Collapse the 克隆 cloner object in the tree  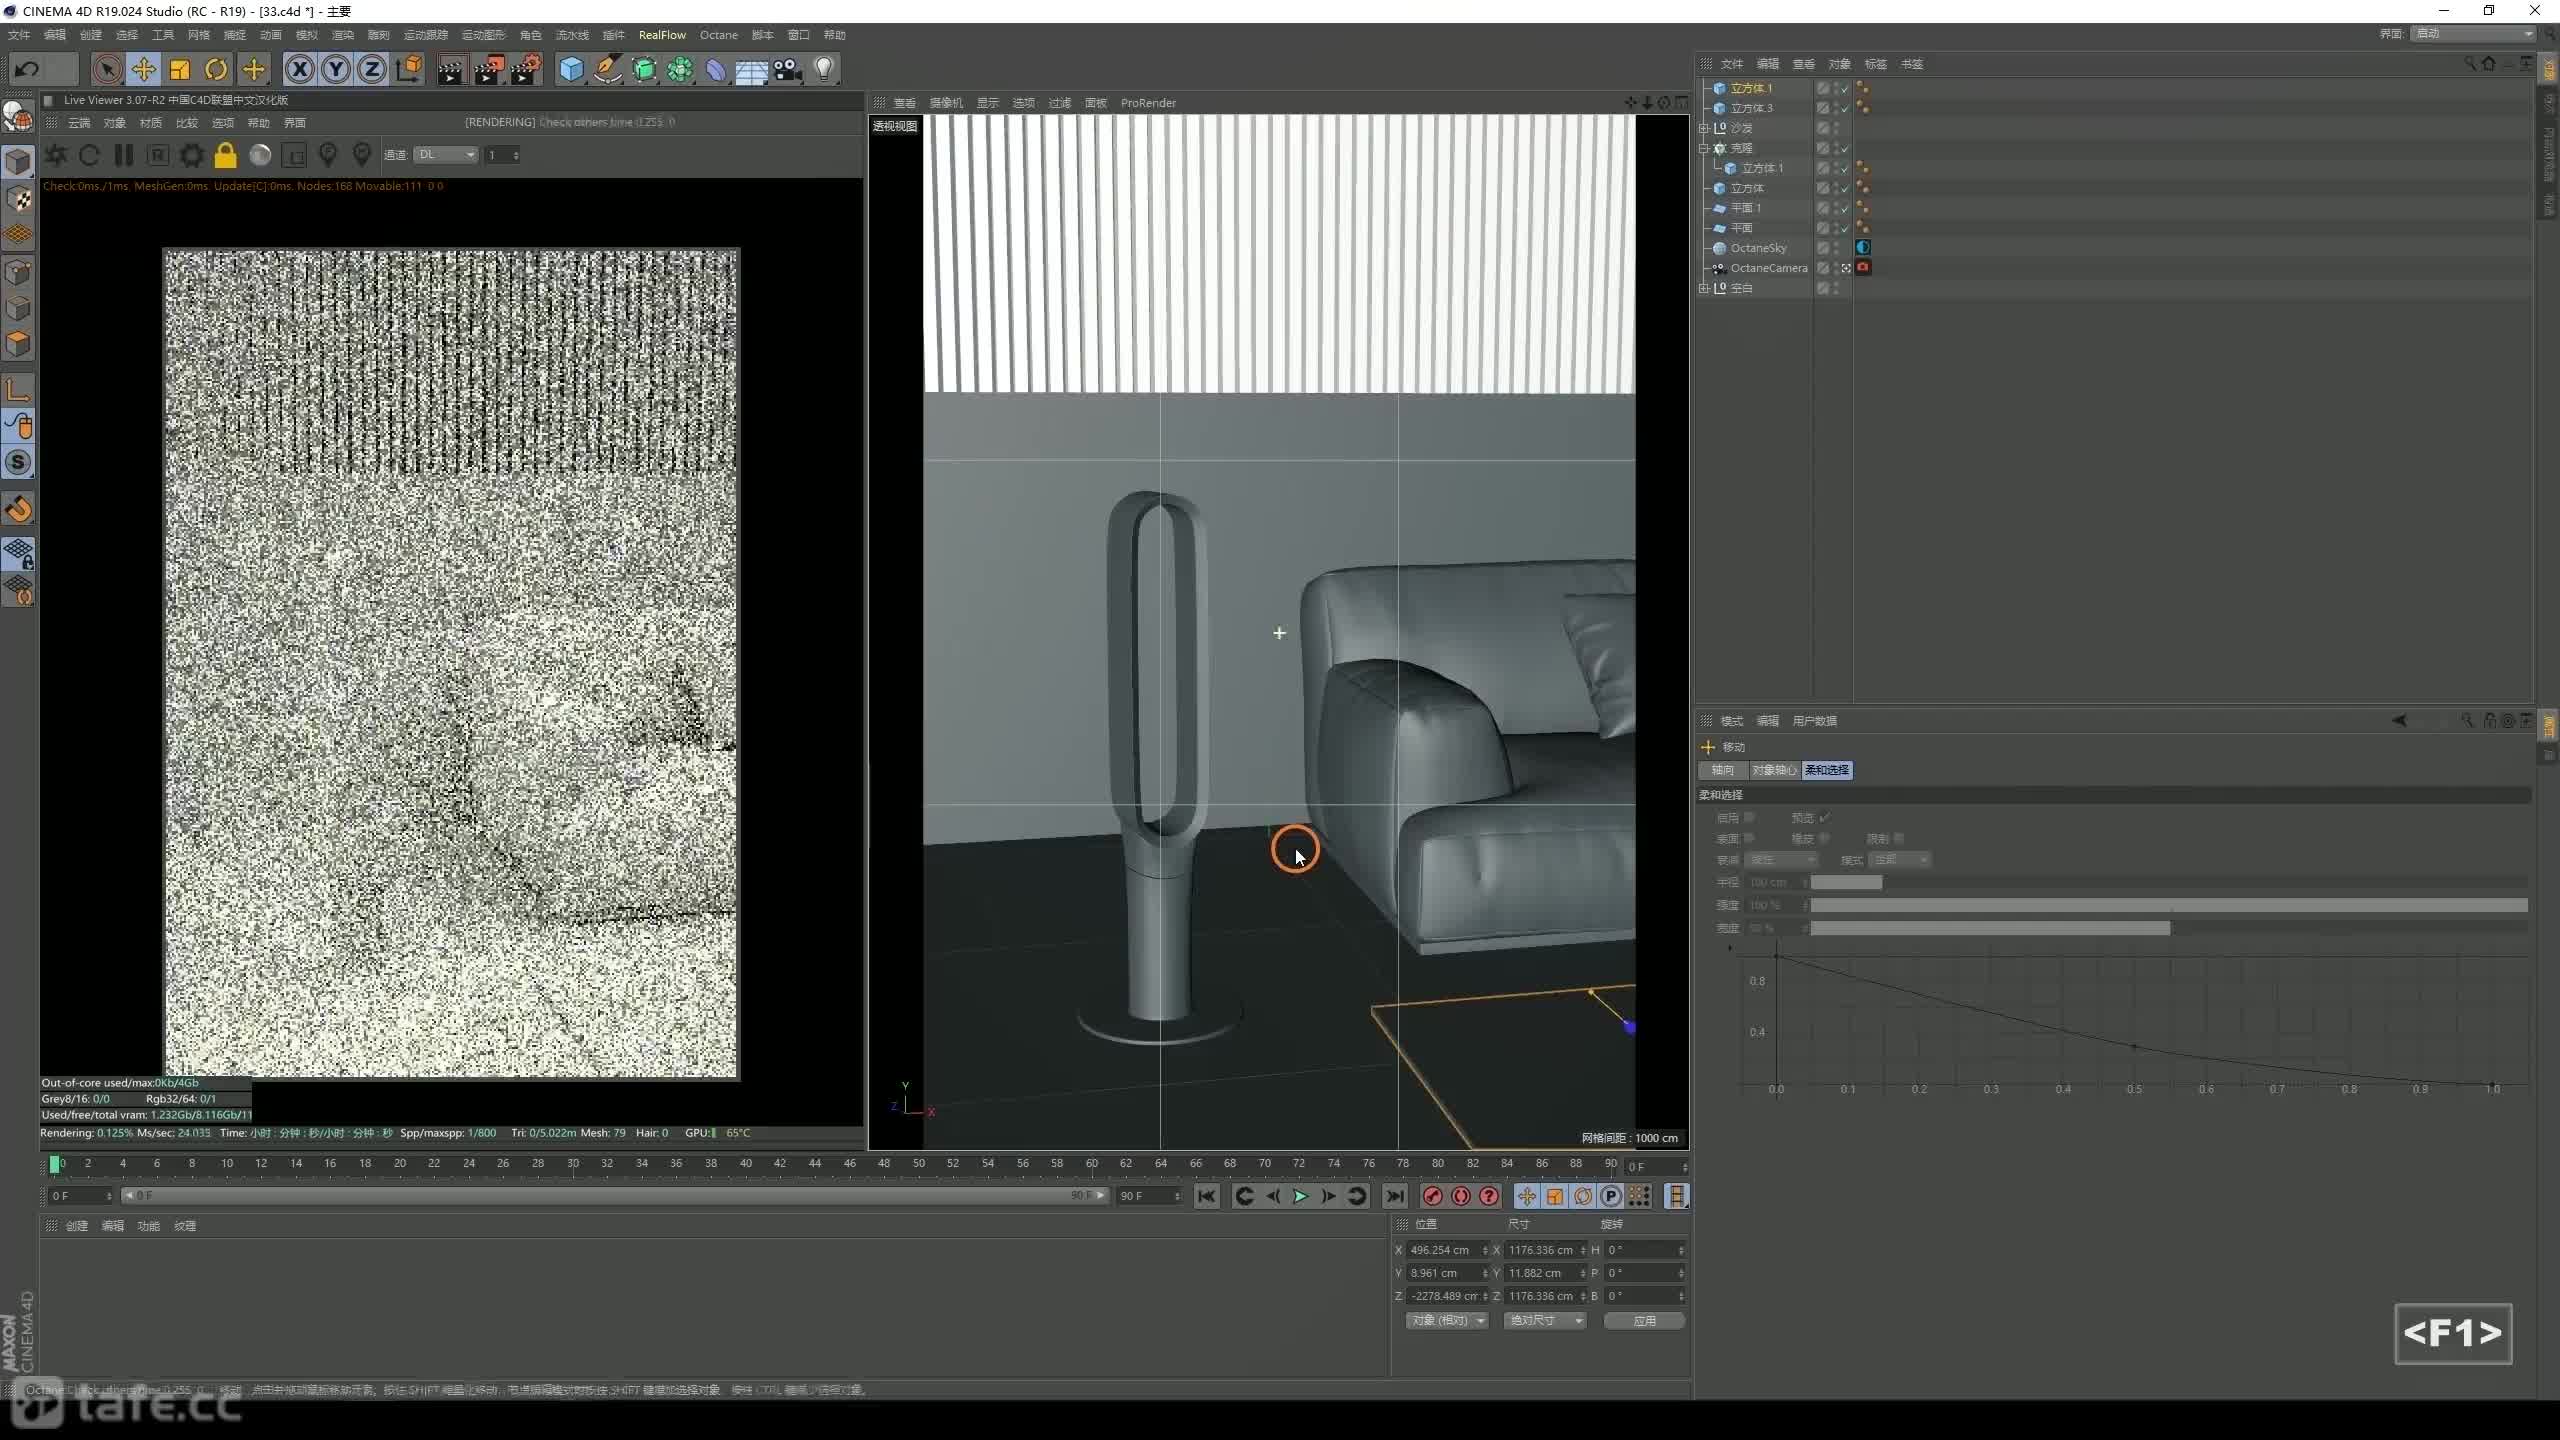[x=1704, y=148]
